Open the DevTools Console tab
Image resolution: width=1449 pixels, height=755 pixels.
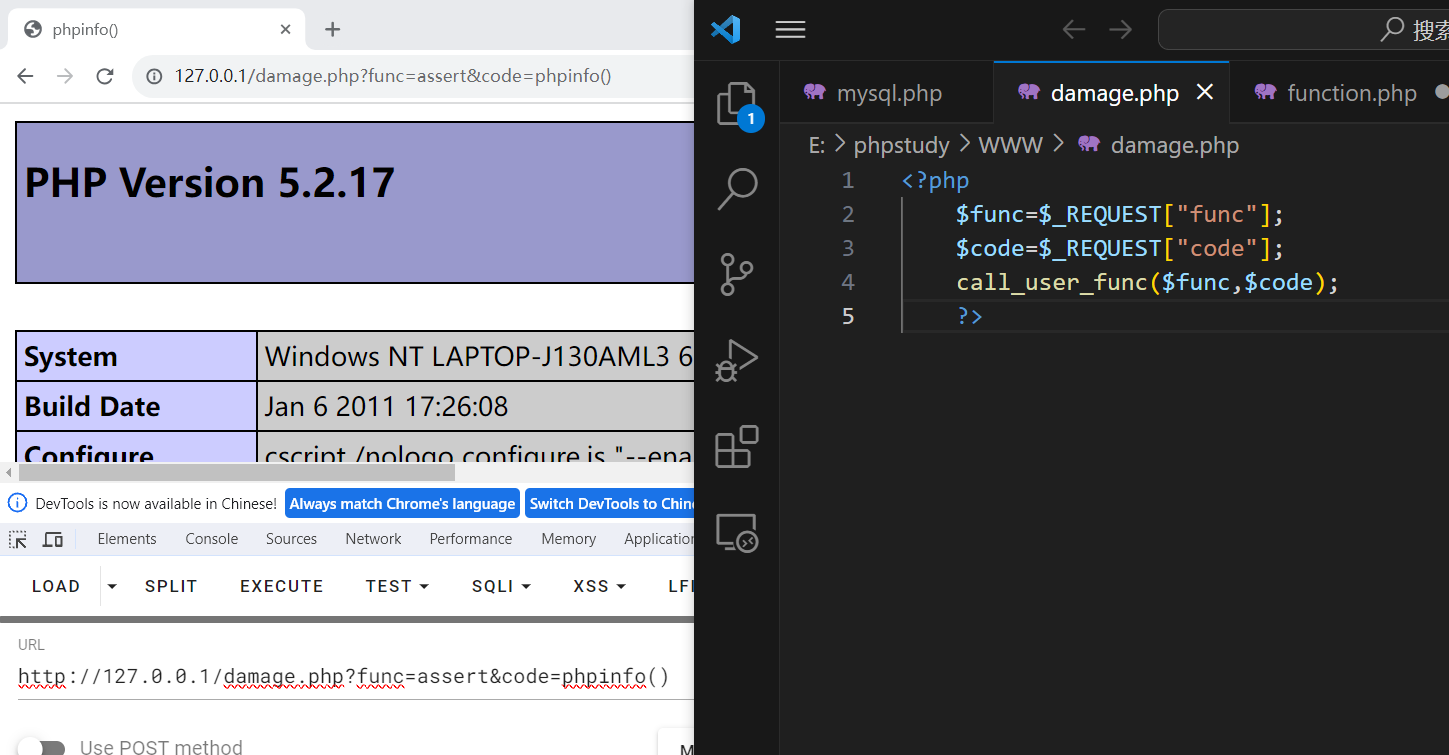coord(212,539)
